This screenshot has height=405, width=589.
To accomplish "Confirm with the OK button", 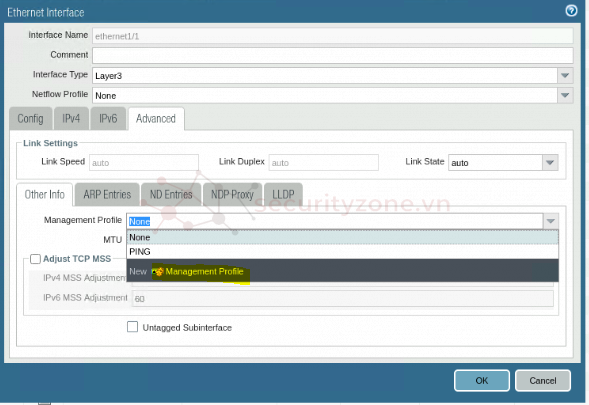I will 482,381.
